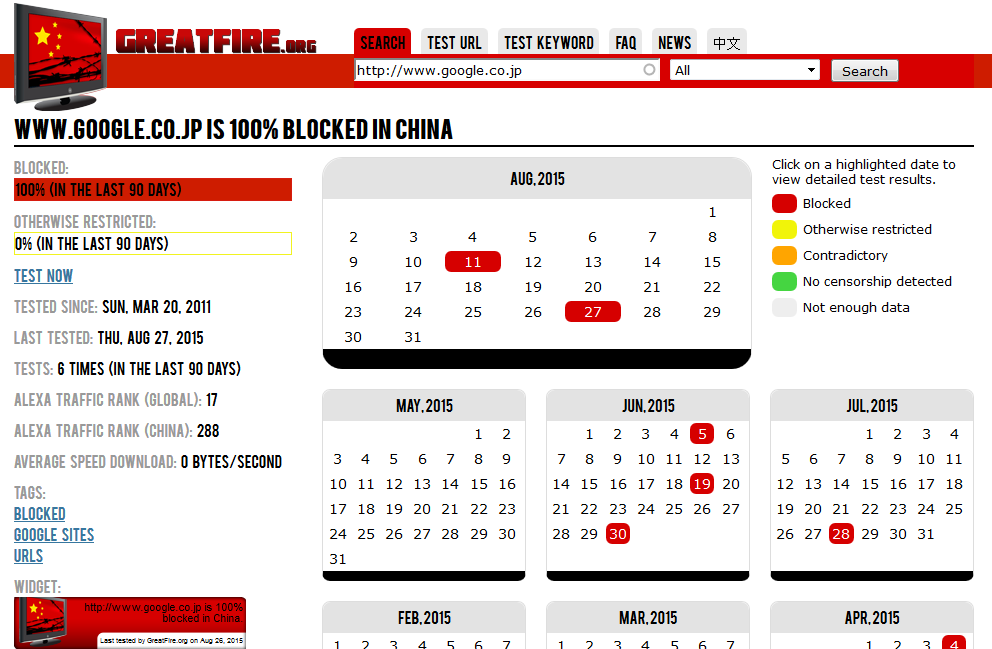Click the JUL, 2015 calendar header
992x649 pixels.
point(872,405)
